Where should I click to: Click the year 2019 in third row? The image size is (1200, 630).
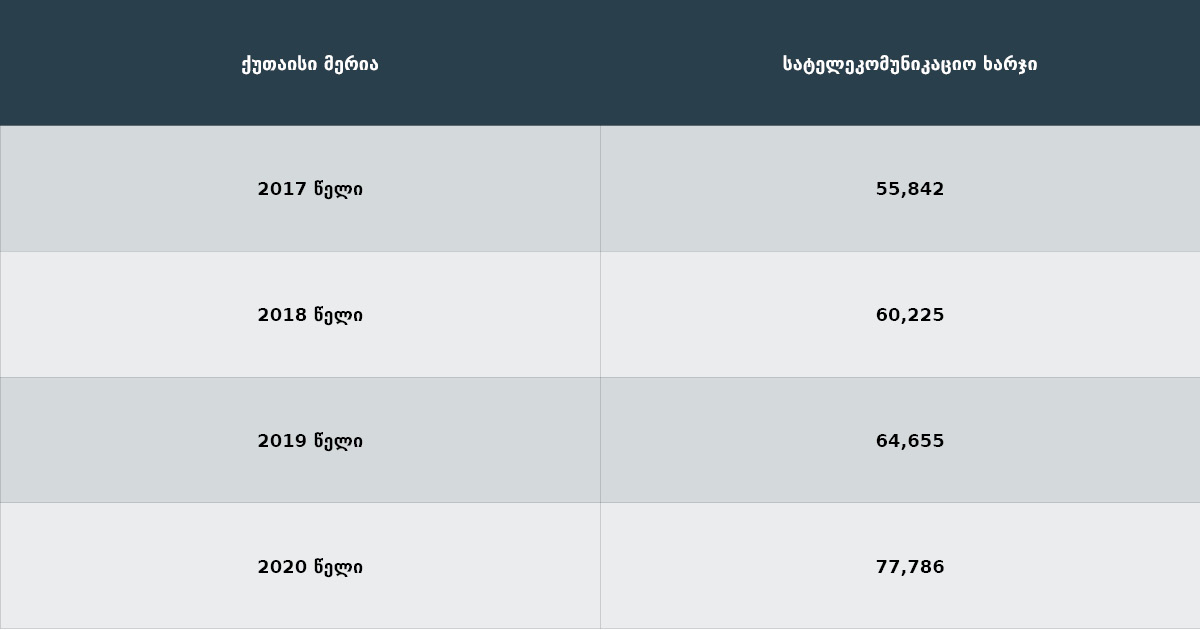click(x=282, y=441)
